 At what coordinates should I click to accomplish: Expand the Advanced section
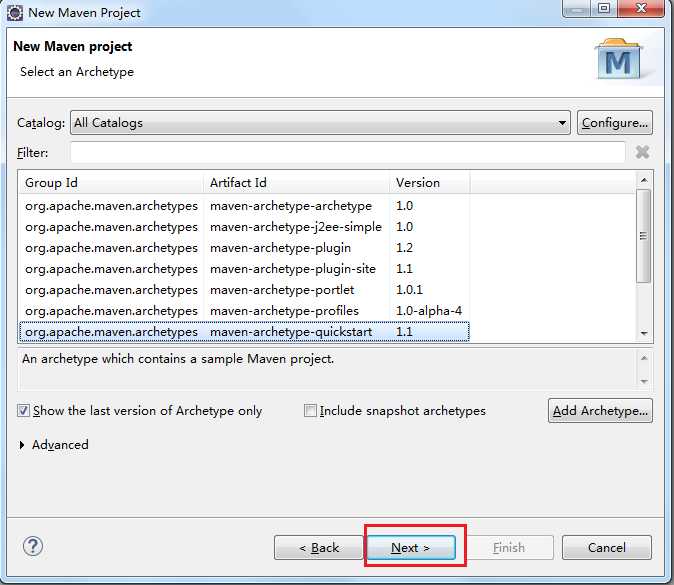(21, 445)
